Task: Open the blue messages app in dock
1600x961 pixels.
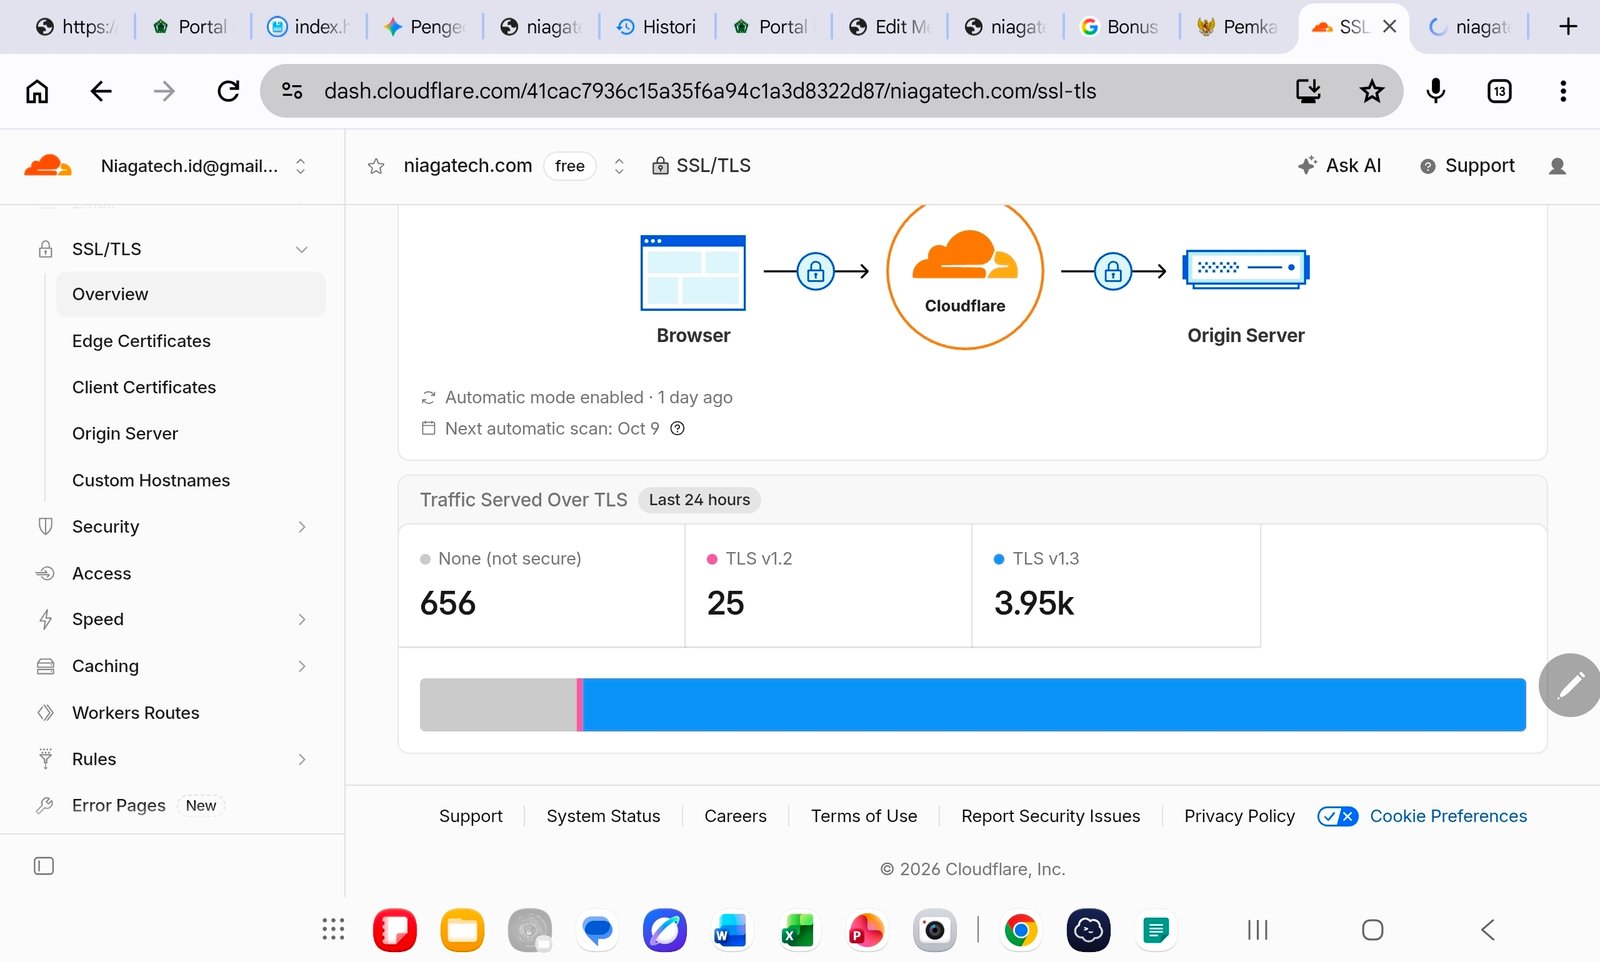Action: 598,930
